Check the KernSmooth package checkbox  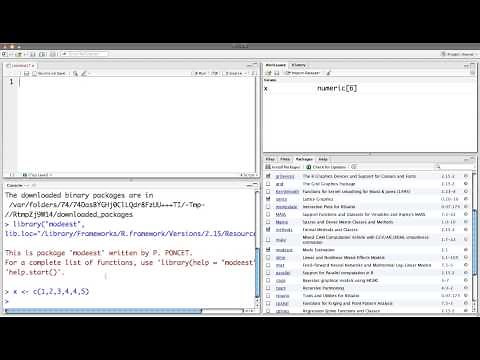coord(268,191)
